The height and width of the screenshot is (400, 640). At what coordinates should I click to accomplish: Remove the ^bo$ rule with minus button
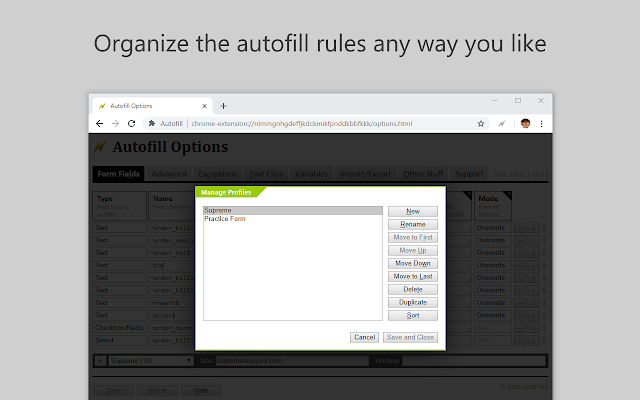[x=520, y=265]
